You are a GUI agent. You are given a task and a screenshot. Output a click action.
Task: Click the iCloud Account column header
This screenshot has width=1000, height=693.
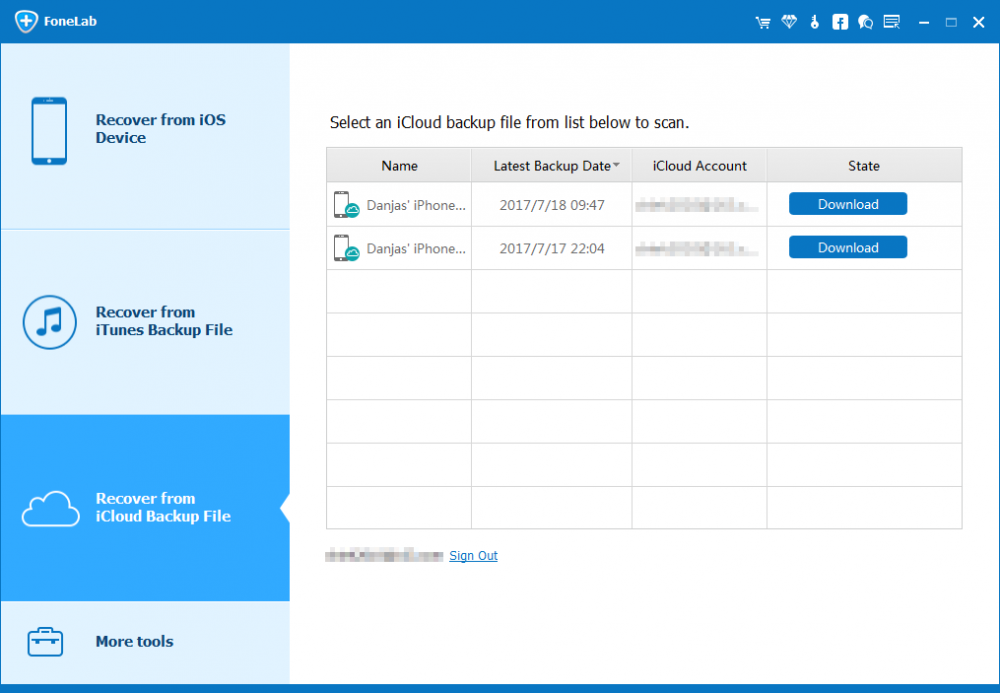coord(699,166)
